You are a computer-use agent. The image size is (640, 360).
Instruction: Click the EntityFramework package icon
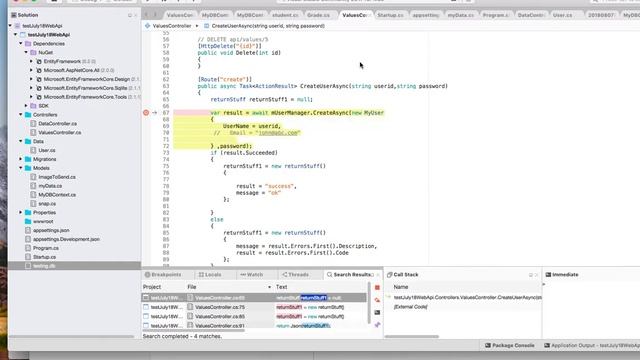coord(39,61)
